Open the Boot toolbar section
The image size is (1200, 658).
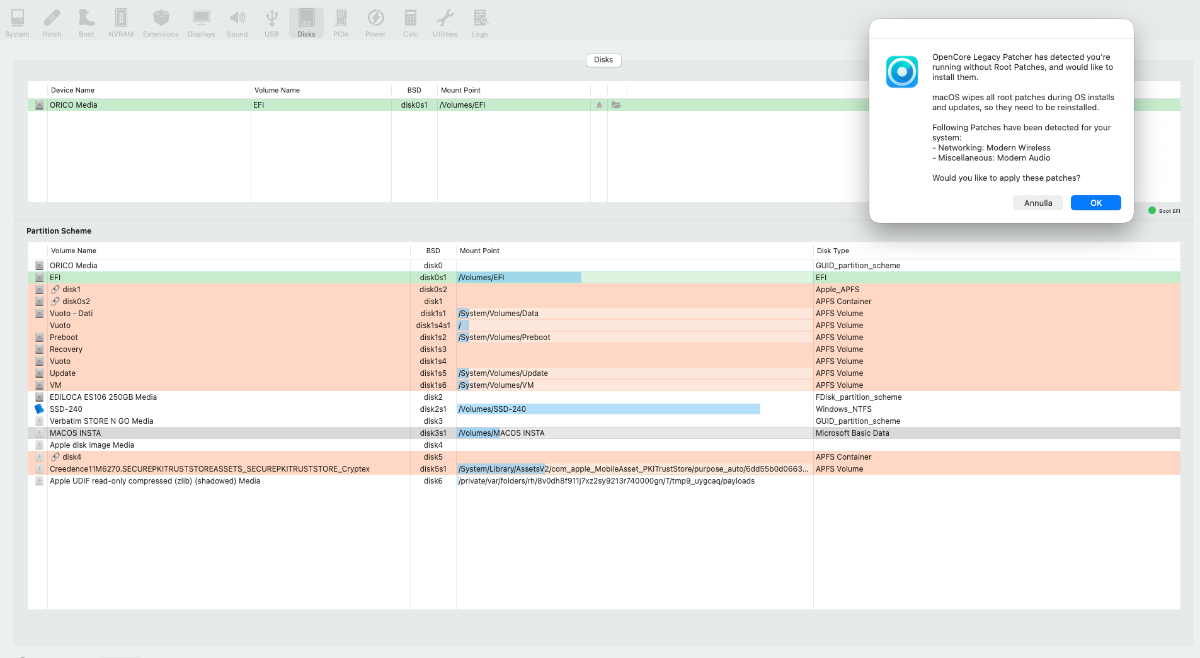[86, 21]
